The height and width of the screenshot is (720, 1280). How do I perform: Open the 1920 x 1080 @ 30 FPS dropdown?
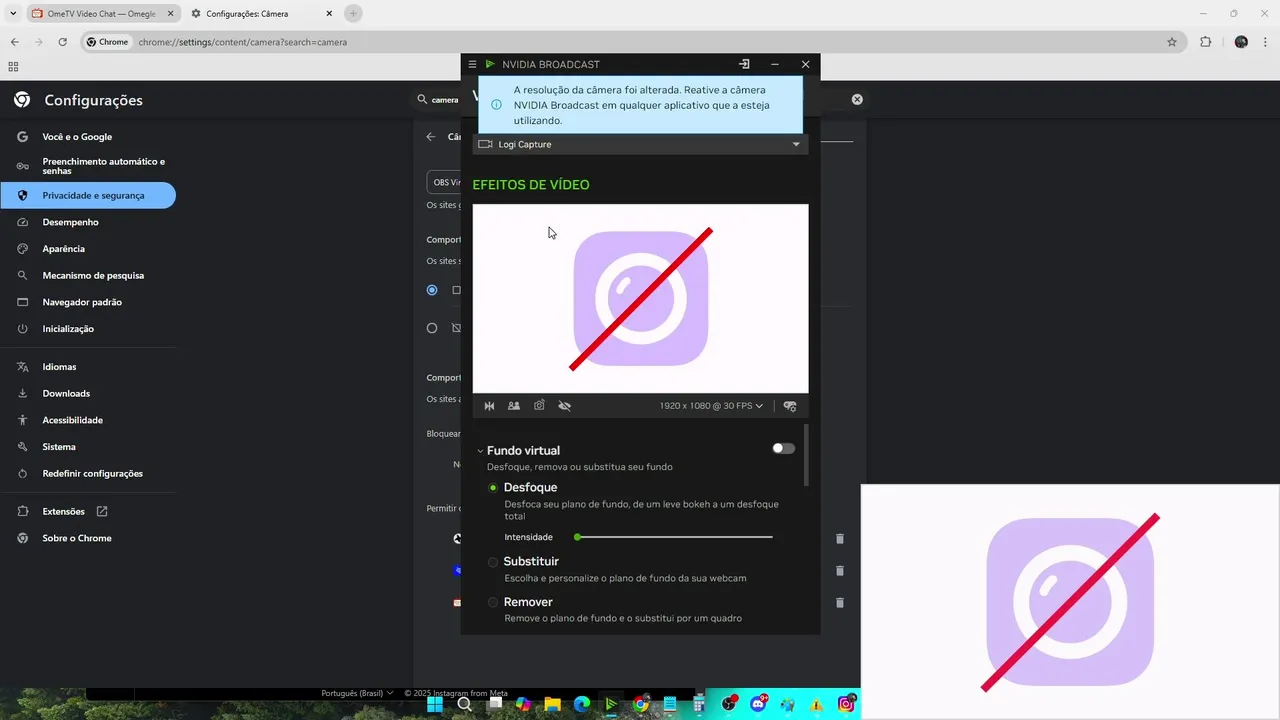[711, 406]
